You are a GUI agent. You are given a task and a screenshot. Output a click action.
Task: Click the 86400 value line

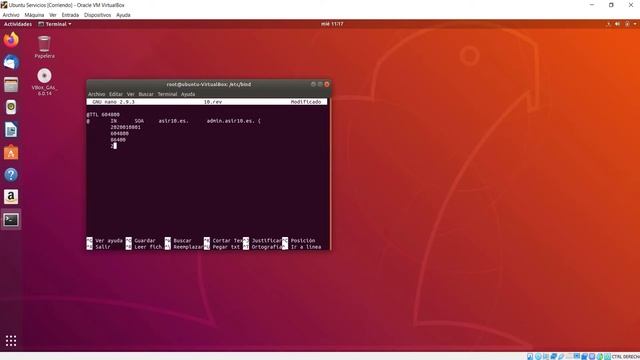coord(118,140)
